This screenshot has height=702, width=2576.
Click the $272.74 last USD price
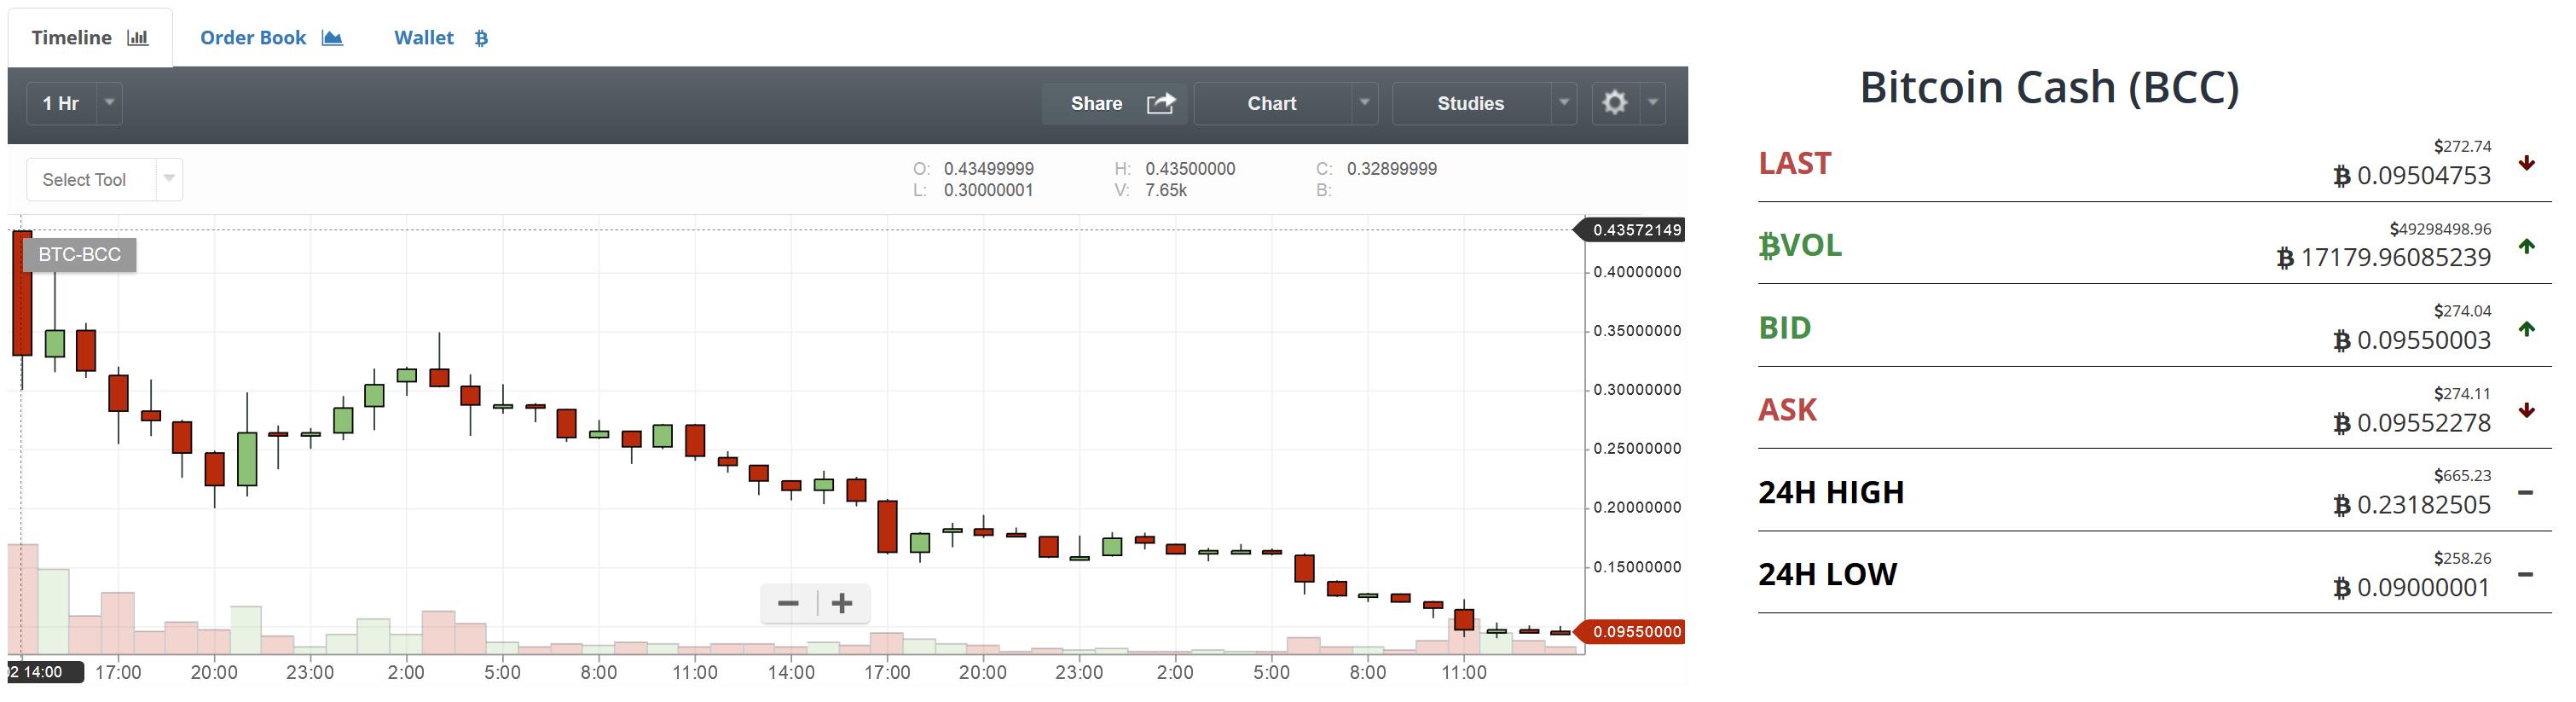coord(2463,146)
